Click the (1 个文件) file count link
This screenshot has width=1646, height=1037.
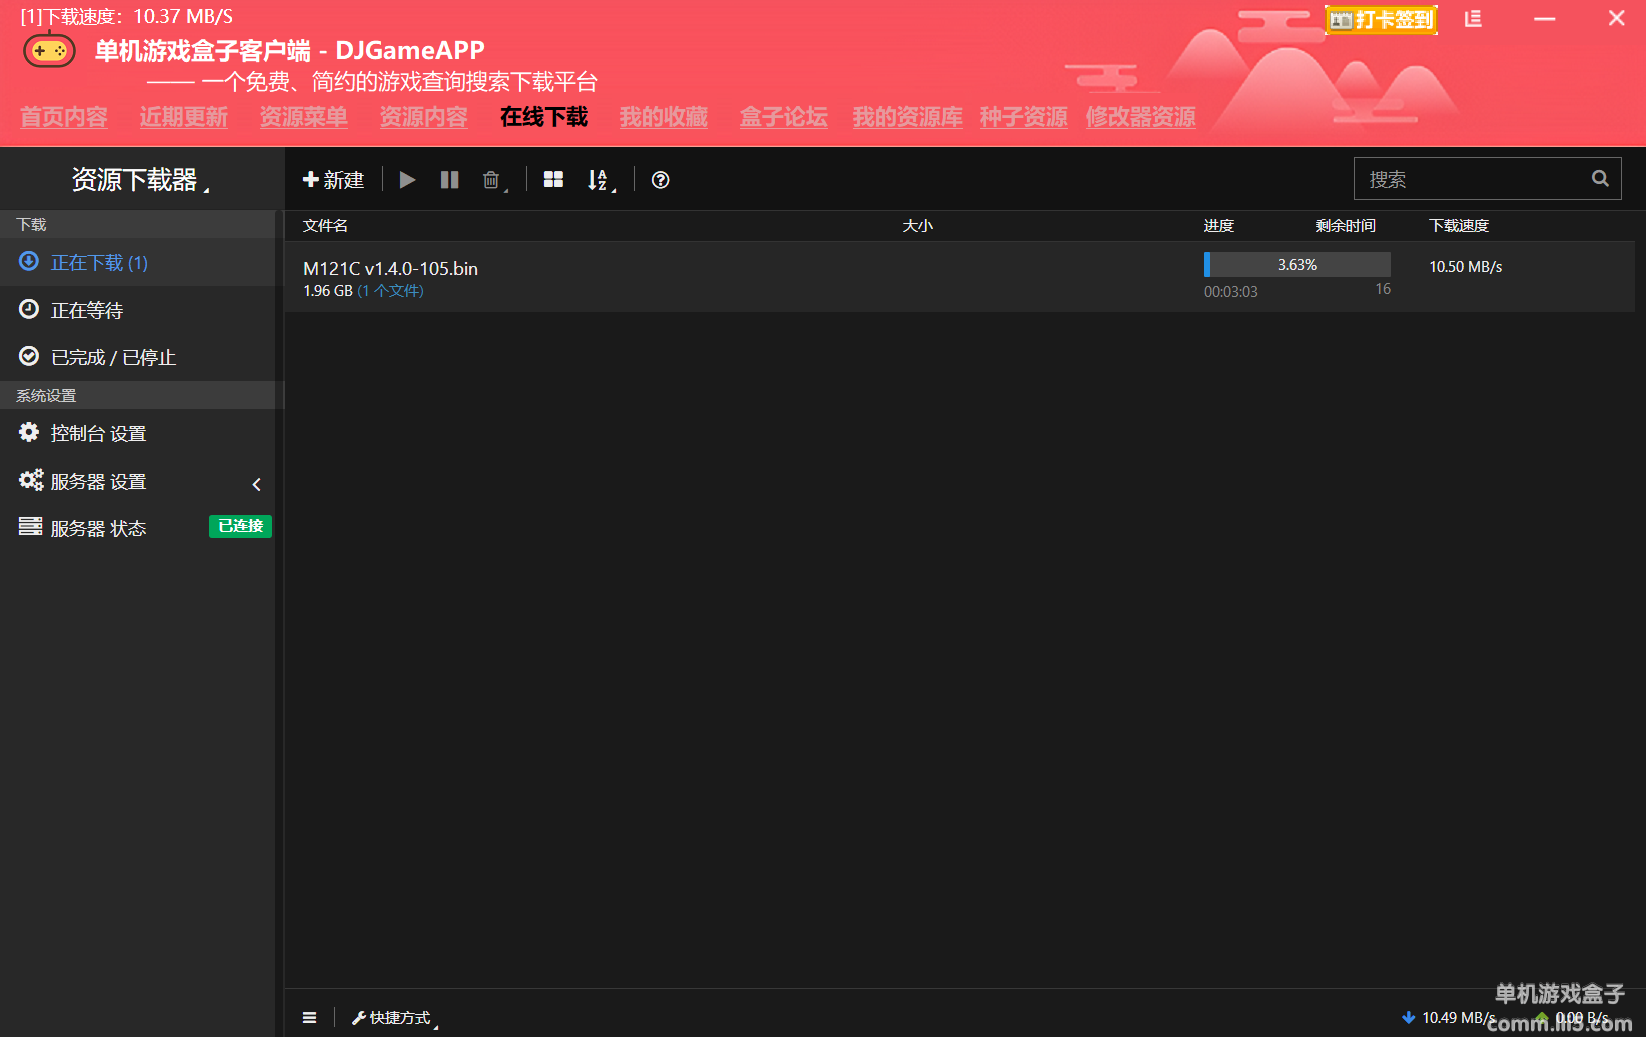(391, 291)
